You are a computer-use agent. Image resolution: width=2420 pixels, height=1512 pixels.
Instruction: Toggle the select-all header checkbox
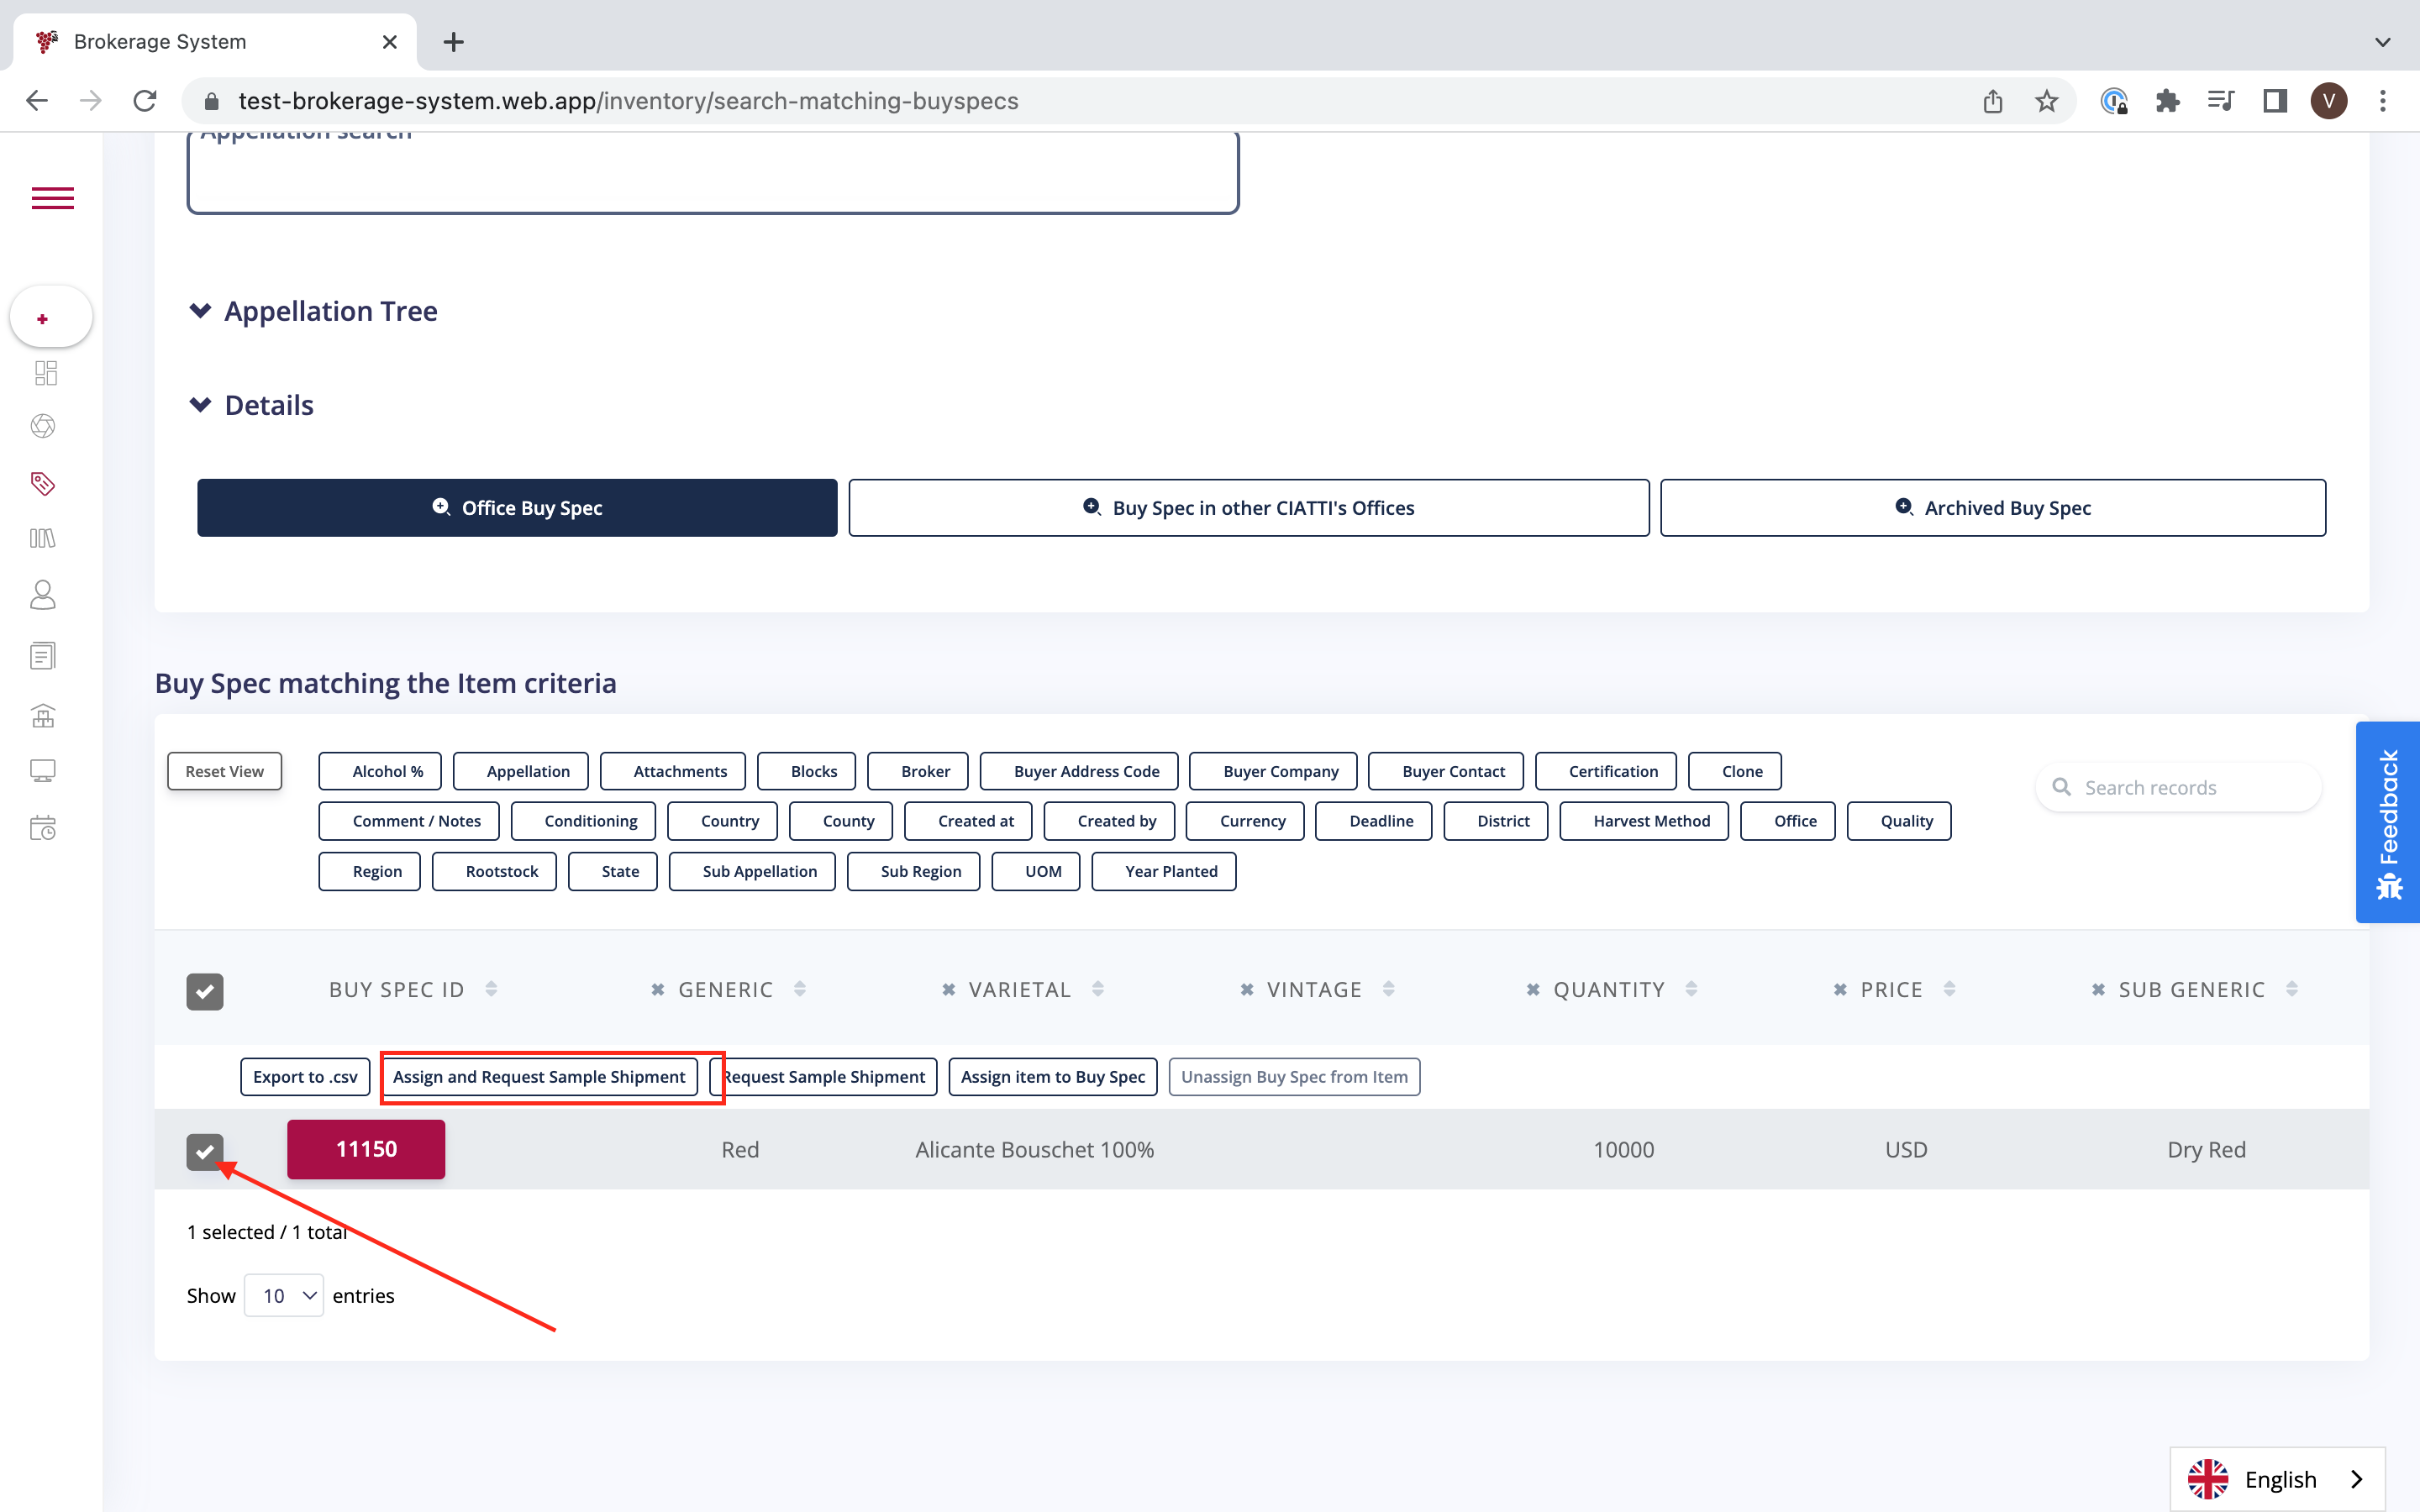tap(205, 991)
